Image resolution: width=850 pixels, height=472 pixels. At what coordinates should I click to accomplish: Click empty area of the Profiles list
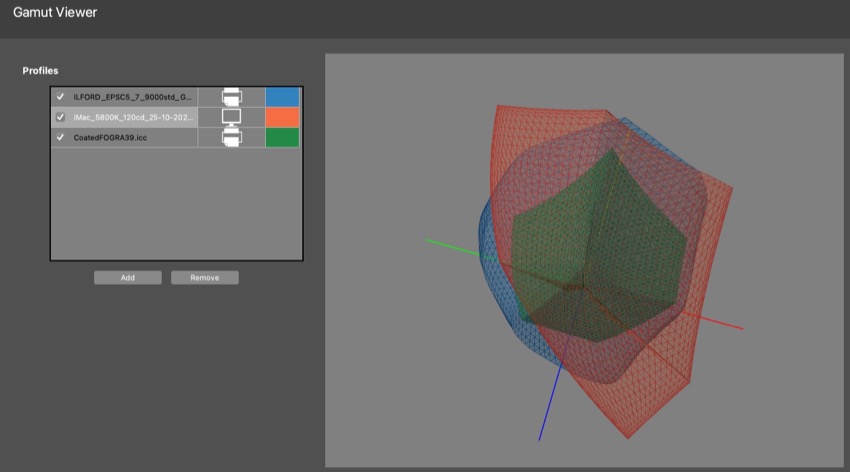point(176,205)
